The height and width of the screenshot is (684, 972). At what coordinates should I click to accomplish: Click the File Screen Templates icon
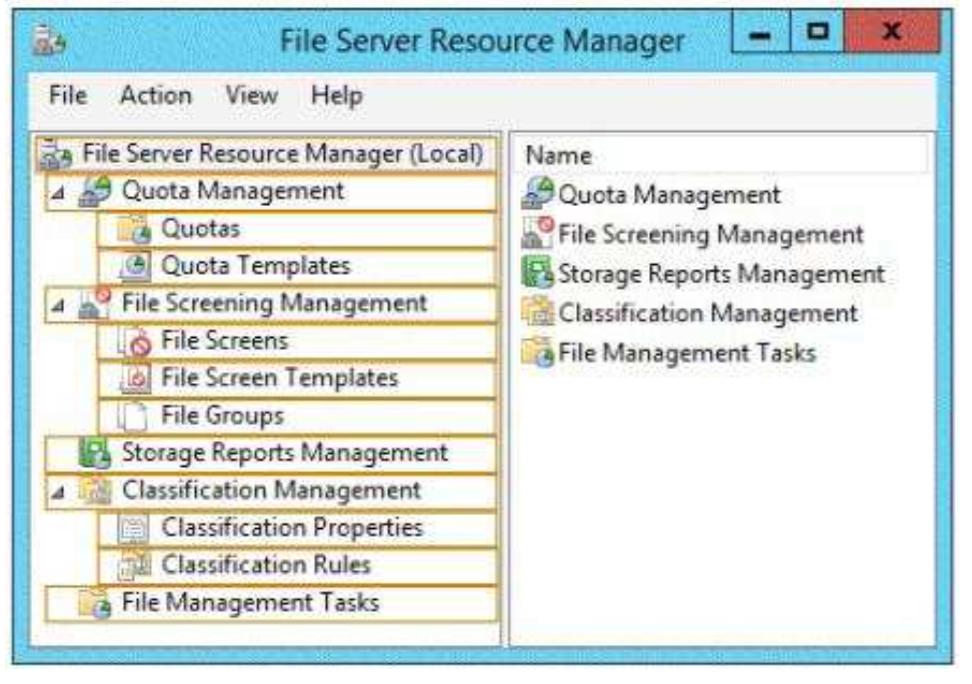click(x=134, y=378)
